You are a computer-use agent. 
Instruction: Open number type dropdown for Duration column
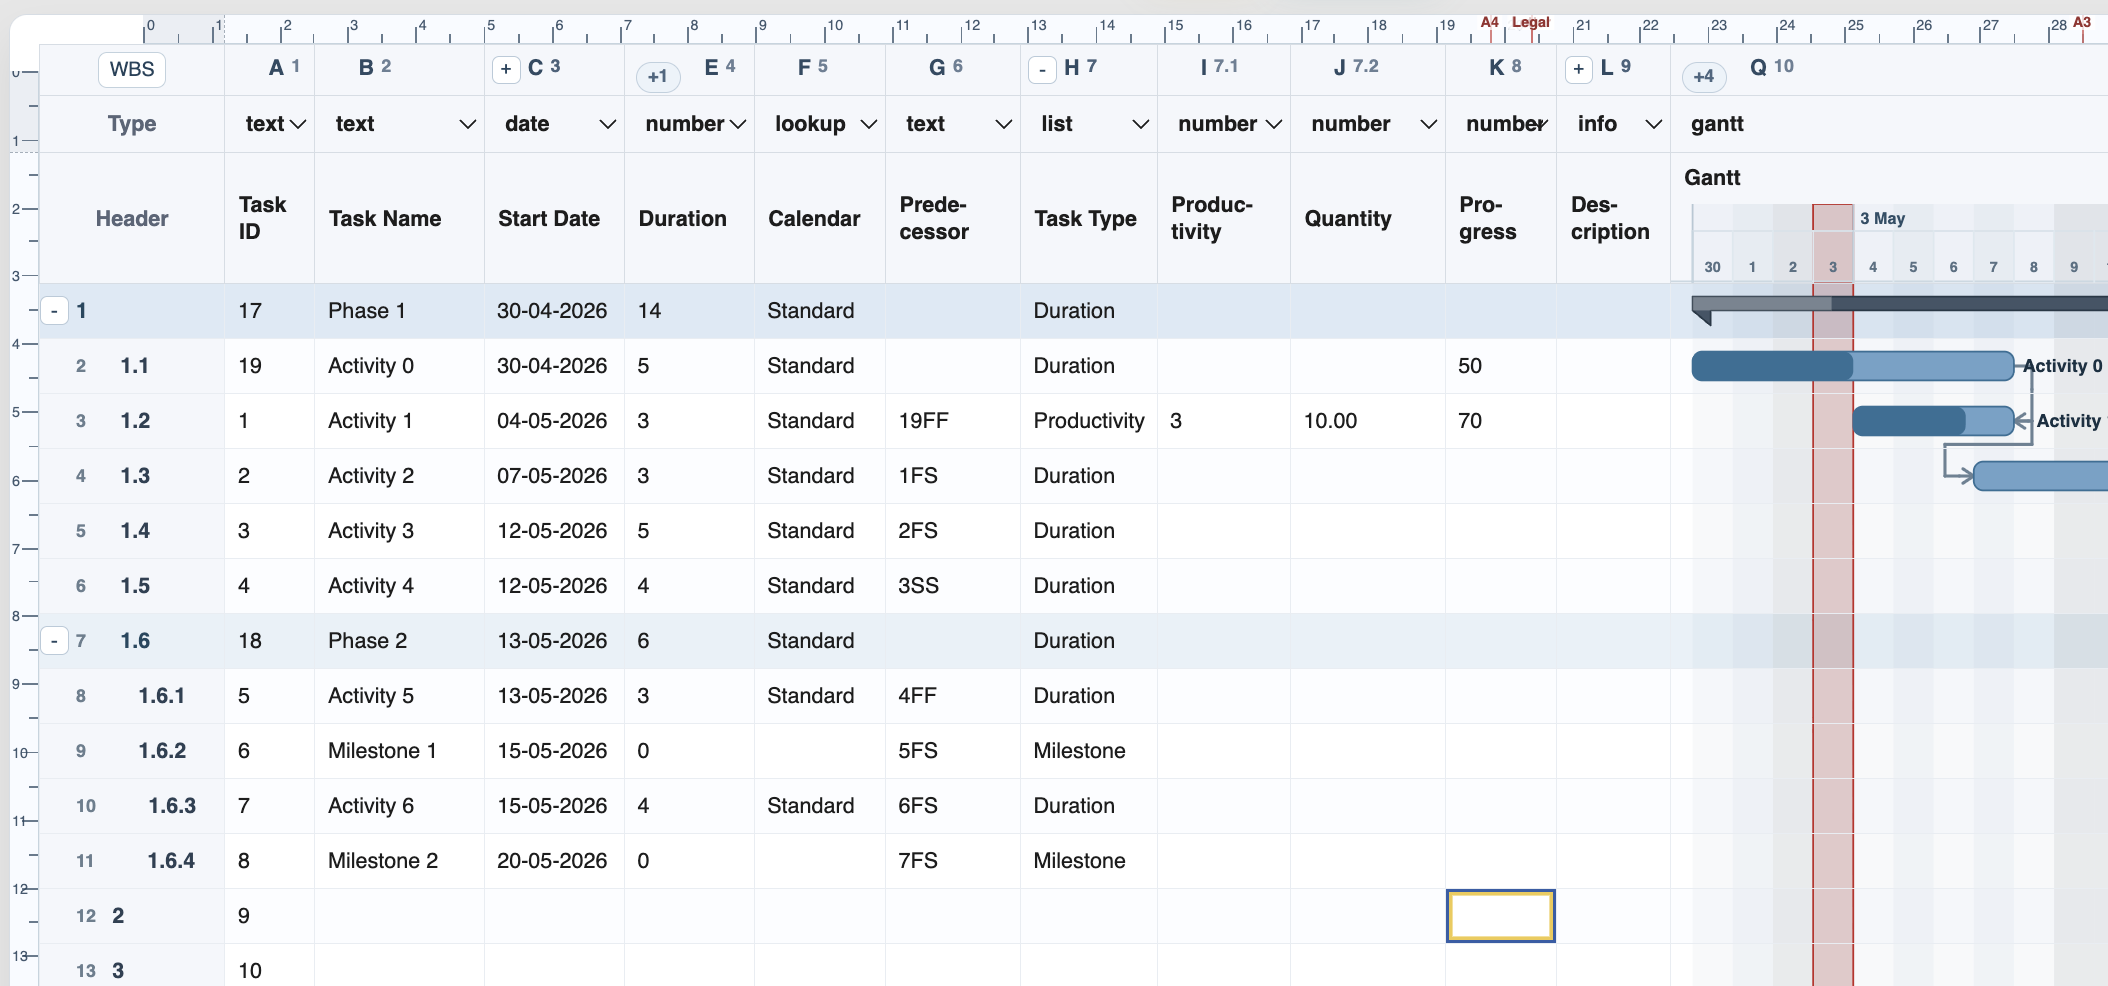pyautogui.click(x=738, y=124)
